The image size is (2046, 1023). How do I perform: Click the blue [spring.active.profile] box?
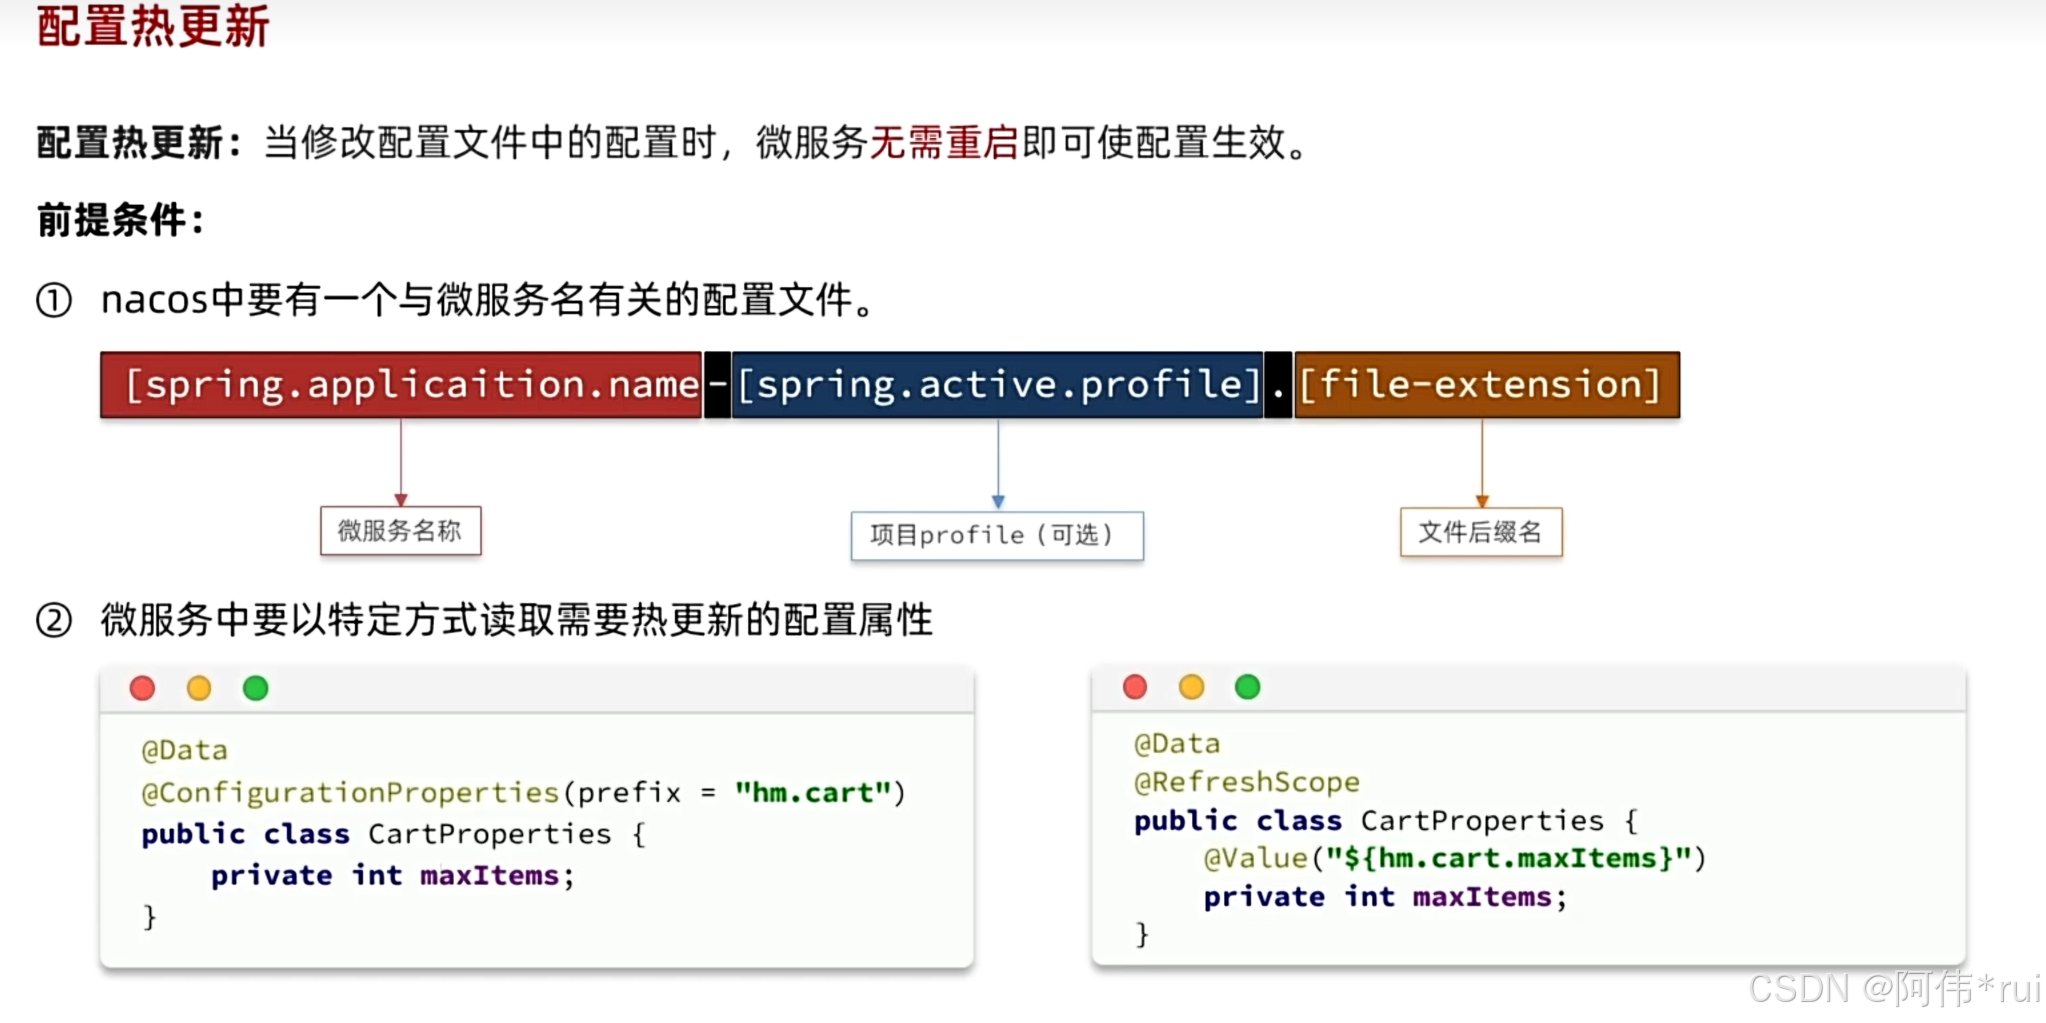[x=998, y=385]
